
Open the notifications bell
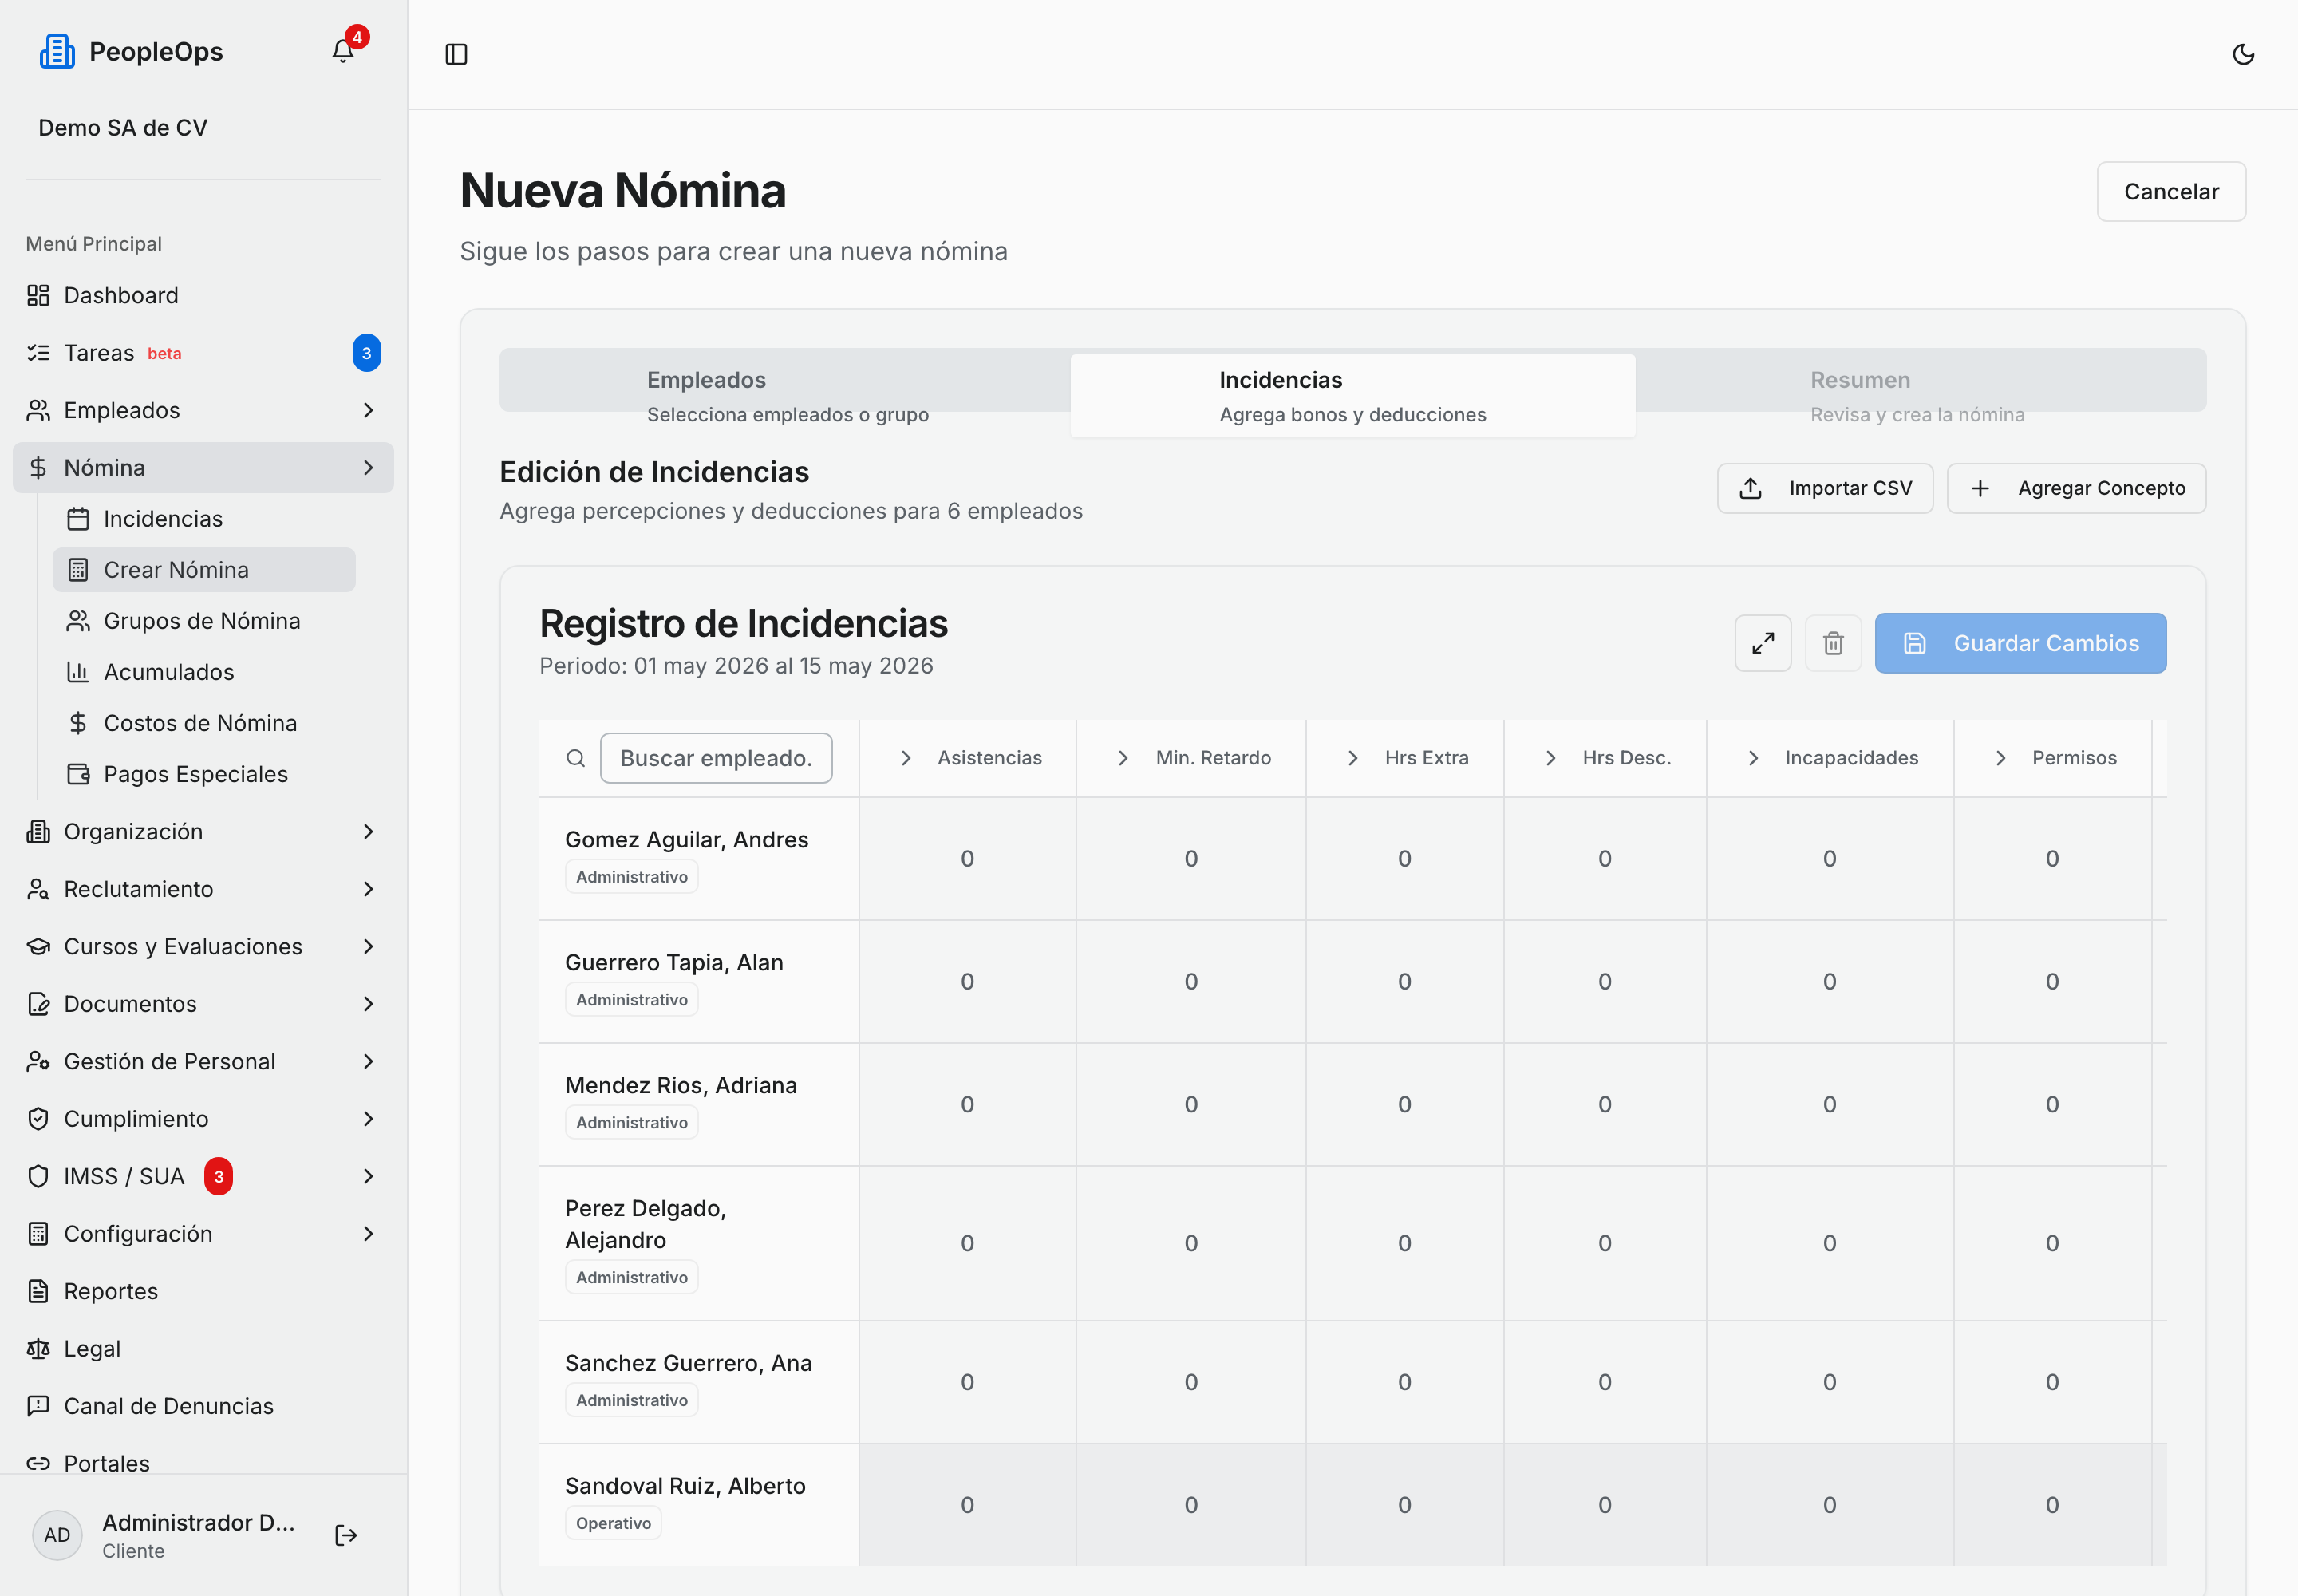[343, 51]
